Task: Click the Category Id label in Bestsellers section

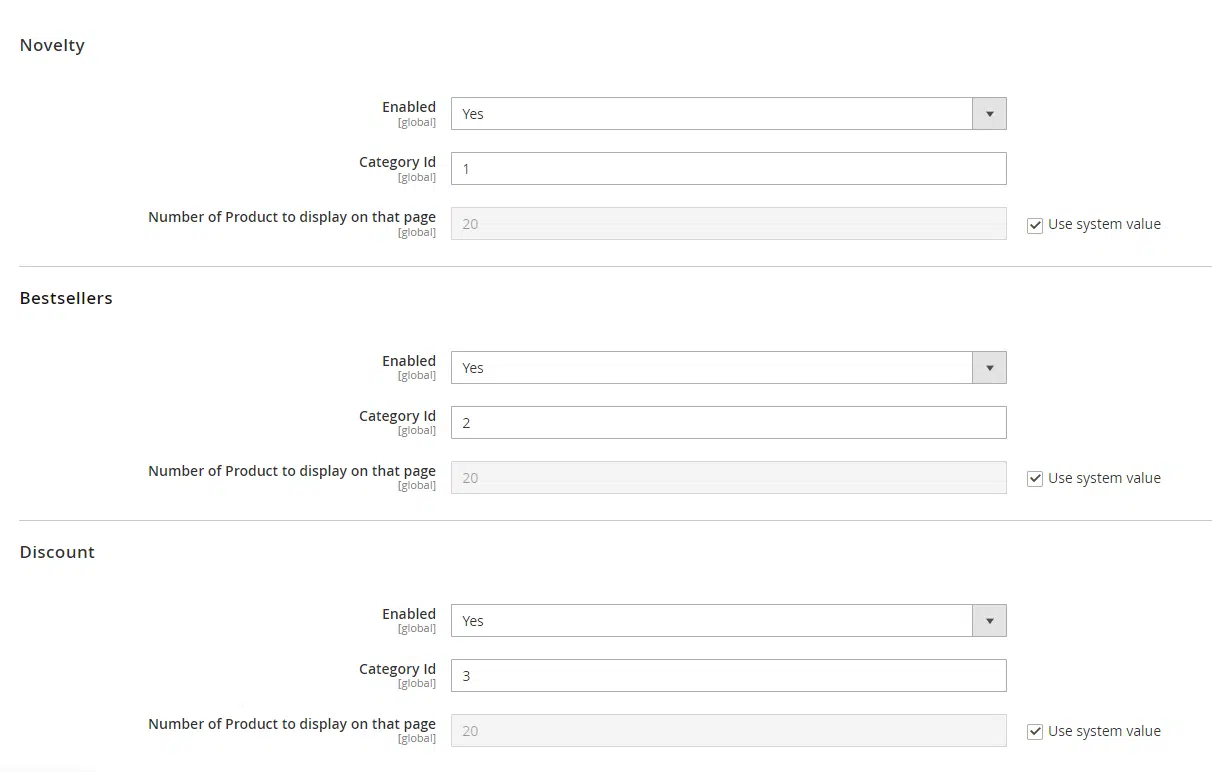Action: coord(397,415)
